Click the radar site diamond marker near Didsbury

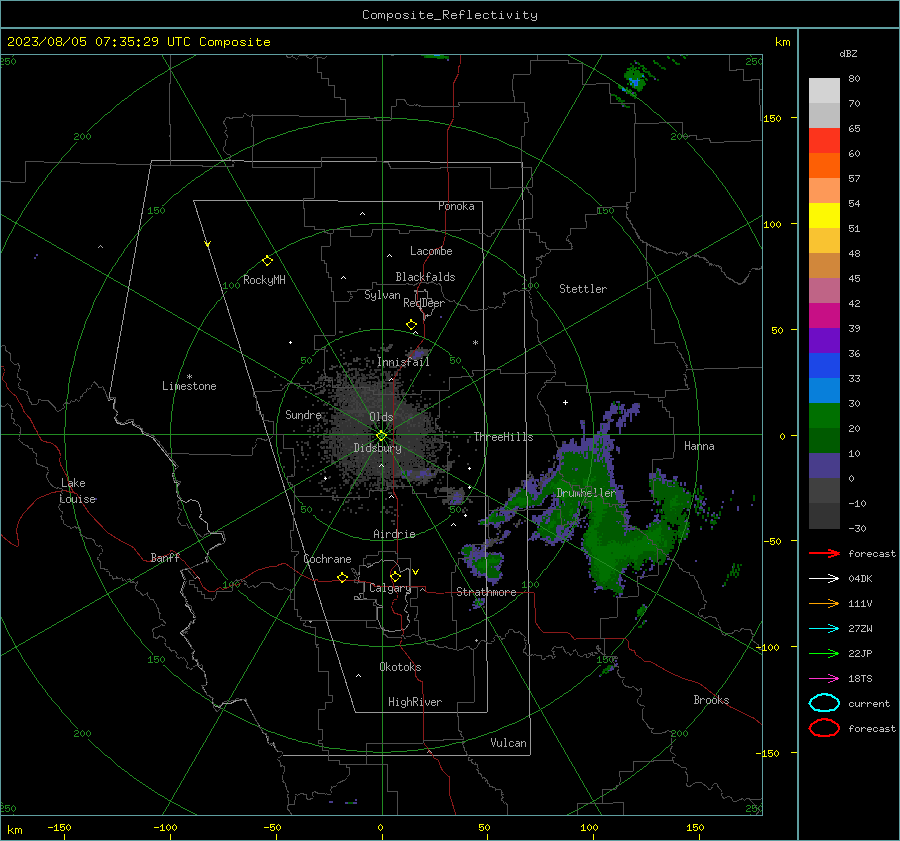tap(382, 436)
